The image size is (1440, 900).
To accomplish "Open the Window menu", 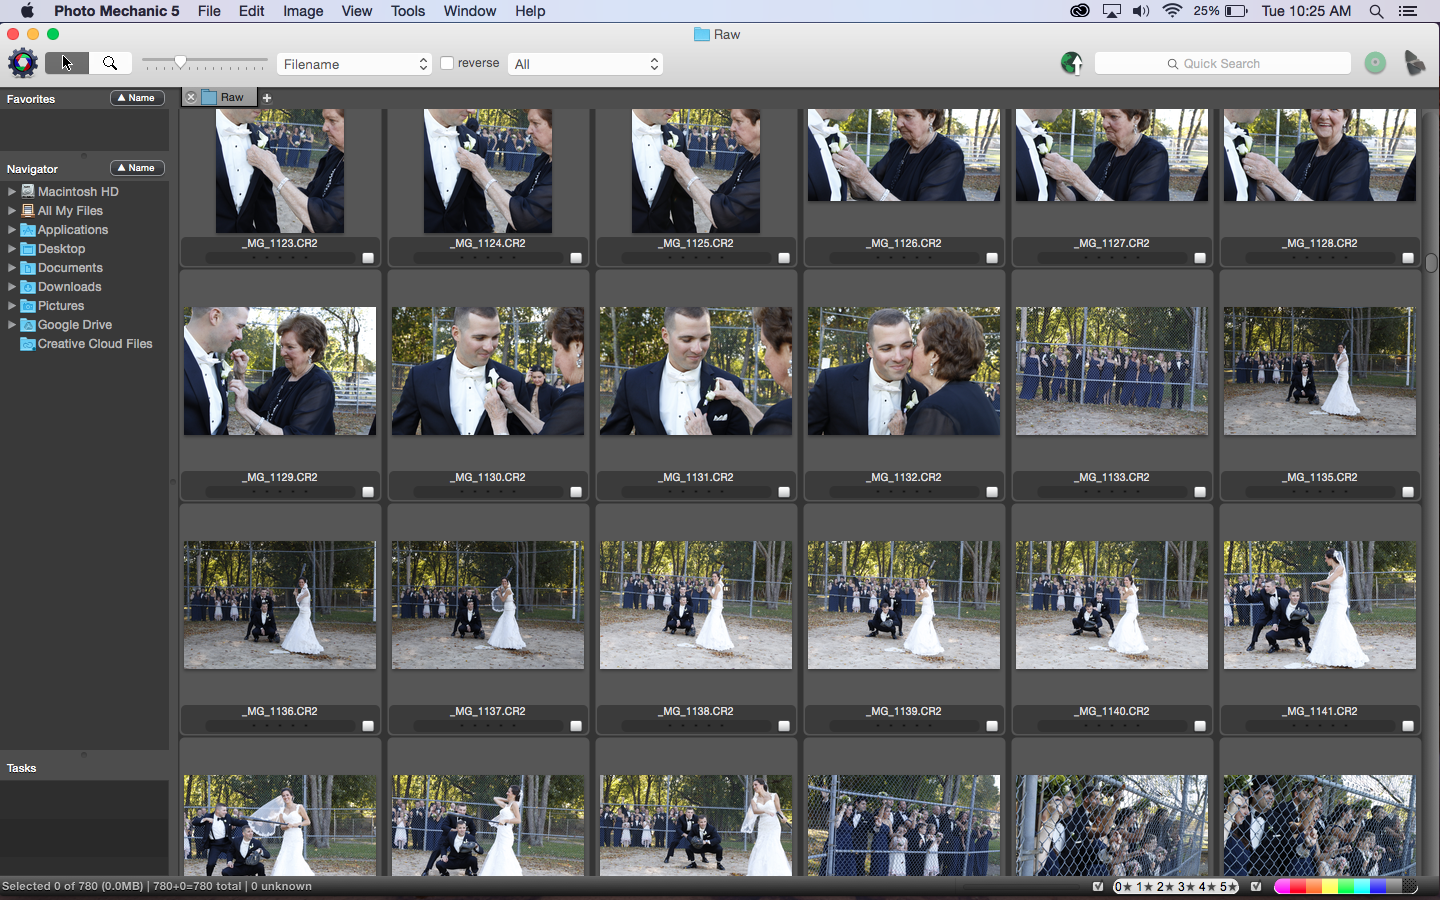I will [470, 11].
